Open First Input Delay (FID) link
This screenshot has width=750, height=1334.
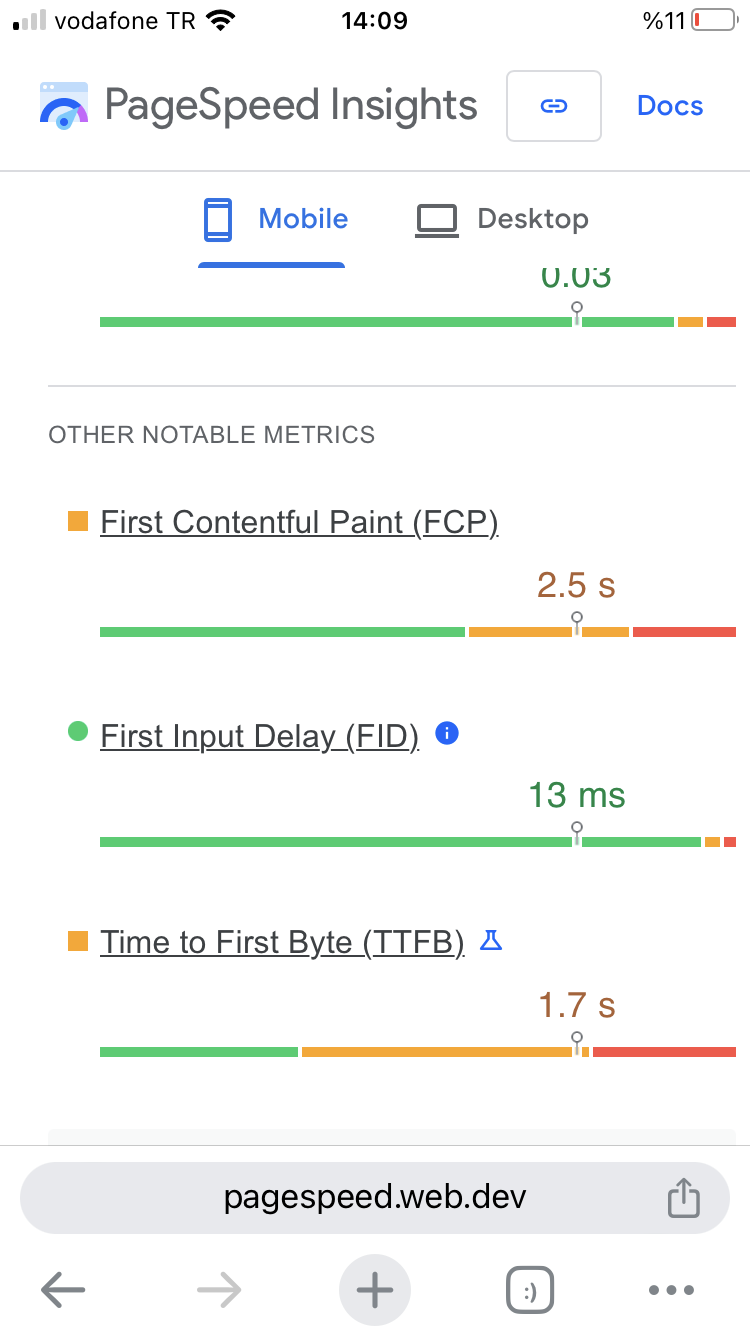pos(260,736)
